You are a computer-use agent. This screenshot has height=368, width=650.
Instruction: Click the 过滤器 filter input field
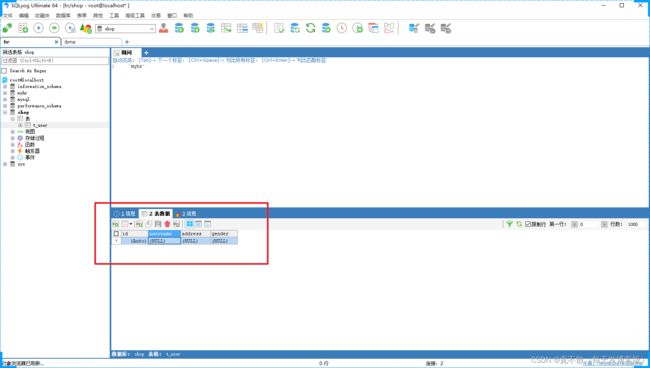click(55, 61)
